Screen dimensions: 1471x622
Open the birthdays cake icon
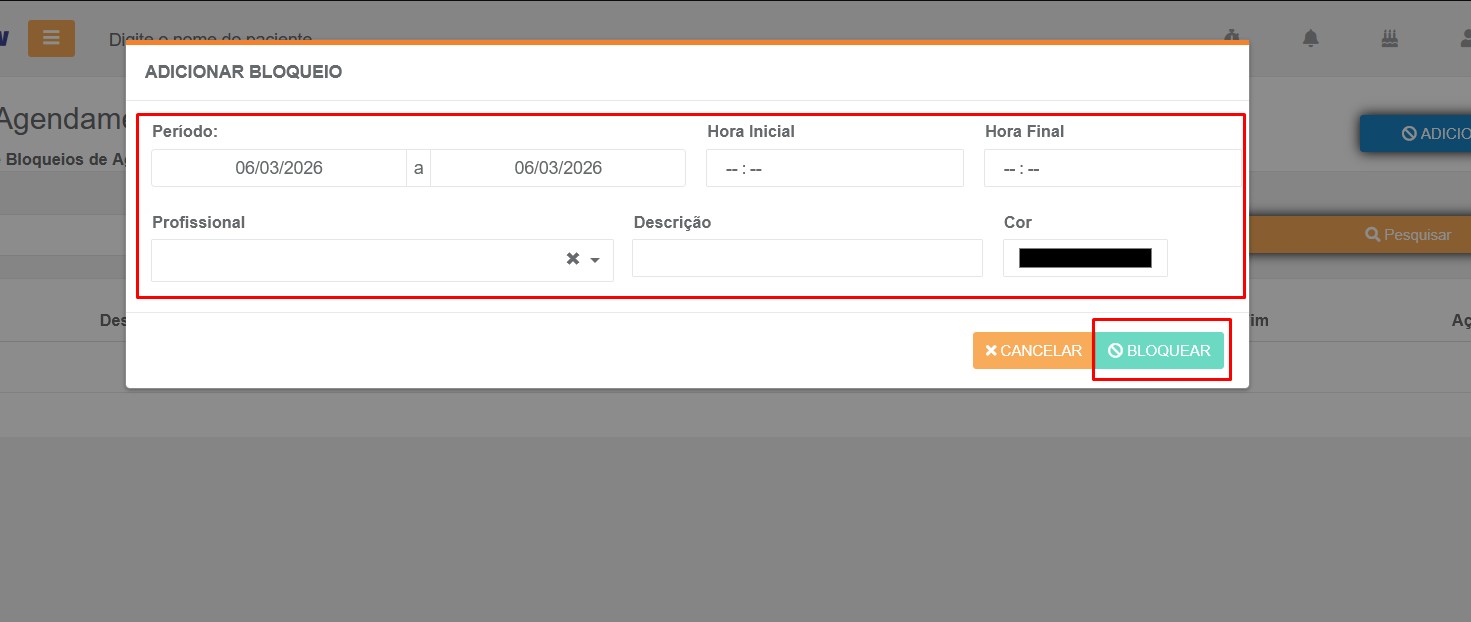click(1389, 38)
